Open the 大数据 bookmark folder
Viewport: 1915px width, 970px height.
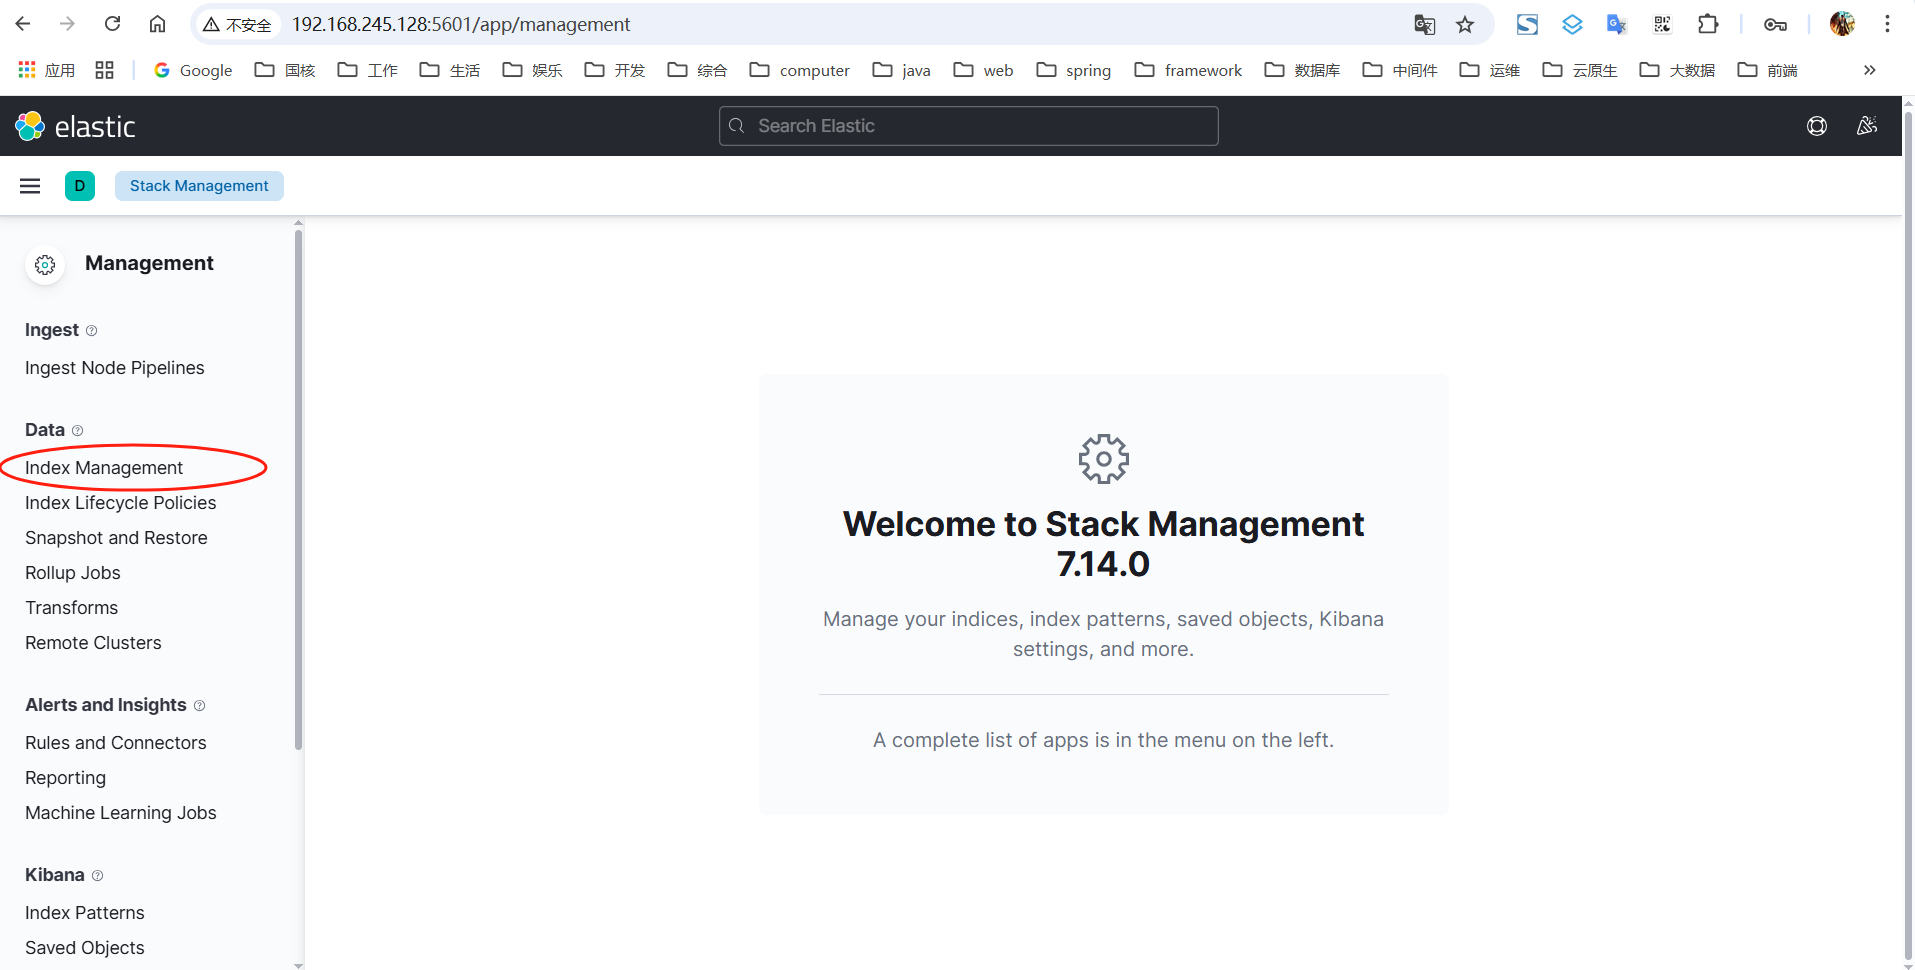pos(1677,70)
